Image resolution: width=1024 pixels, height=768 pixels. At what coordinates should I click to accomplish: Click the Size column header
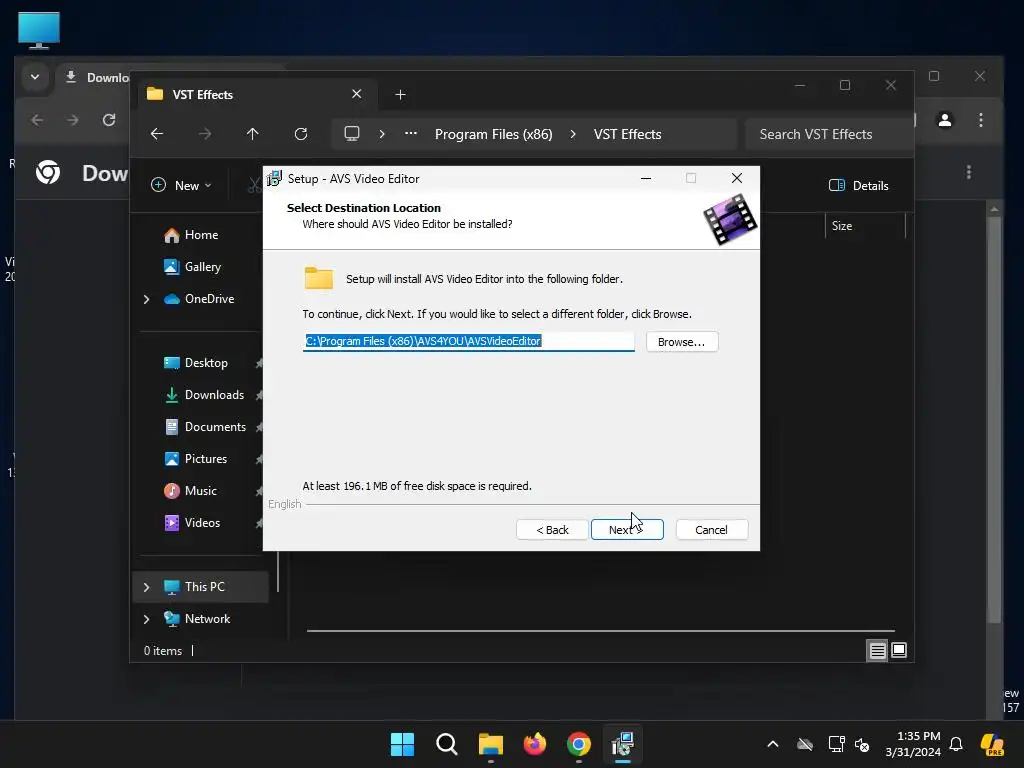pyautogui.click(x=865, y=226)
